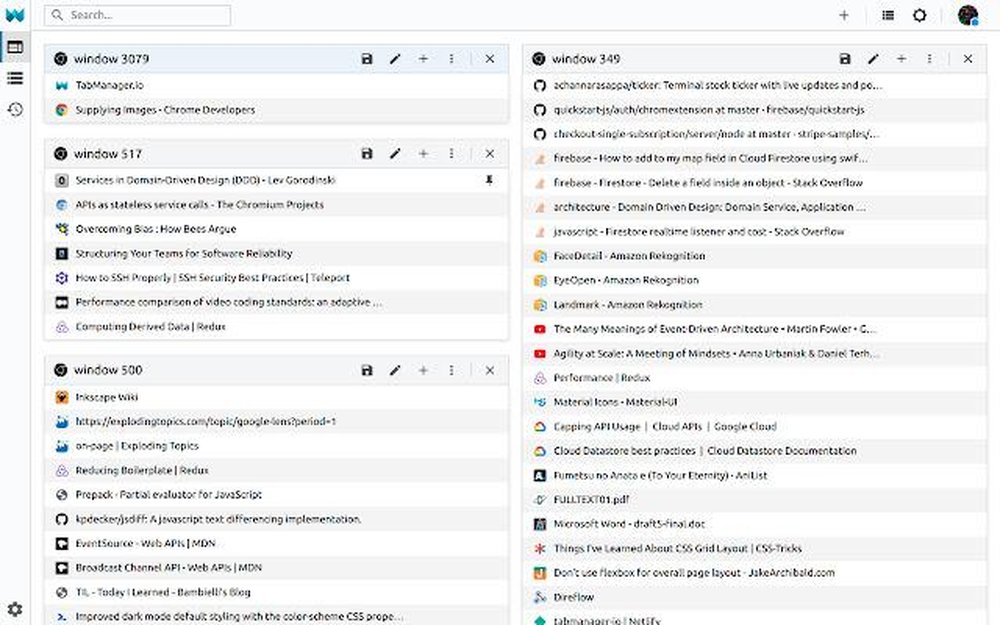The width and height of the screenshot is (1000, 625).
Task: Open TabManager settings via the top-bar gear
Action: [920, 15]
